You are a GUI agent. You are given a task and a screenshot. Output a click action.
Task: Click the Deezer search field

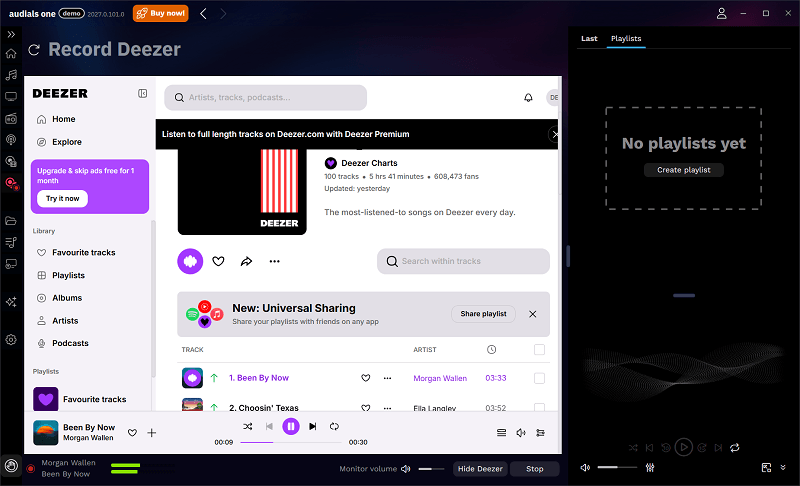pos(265,97)
